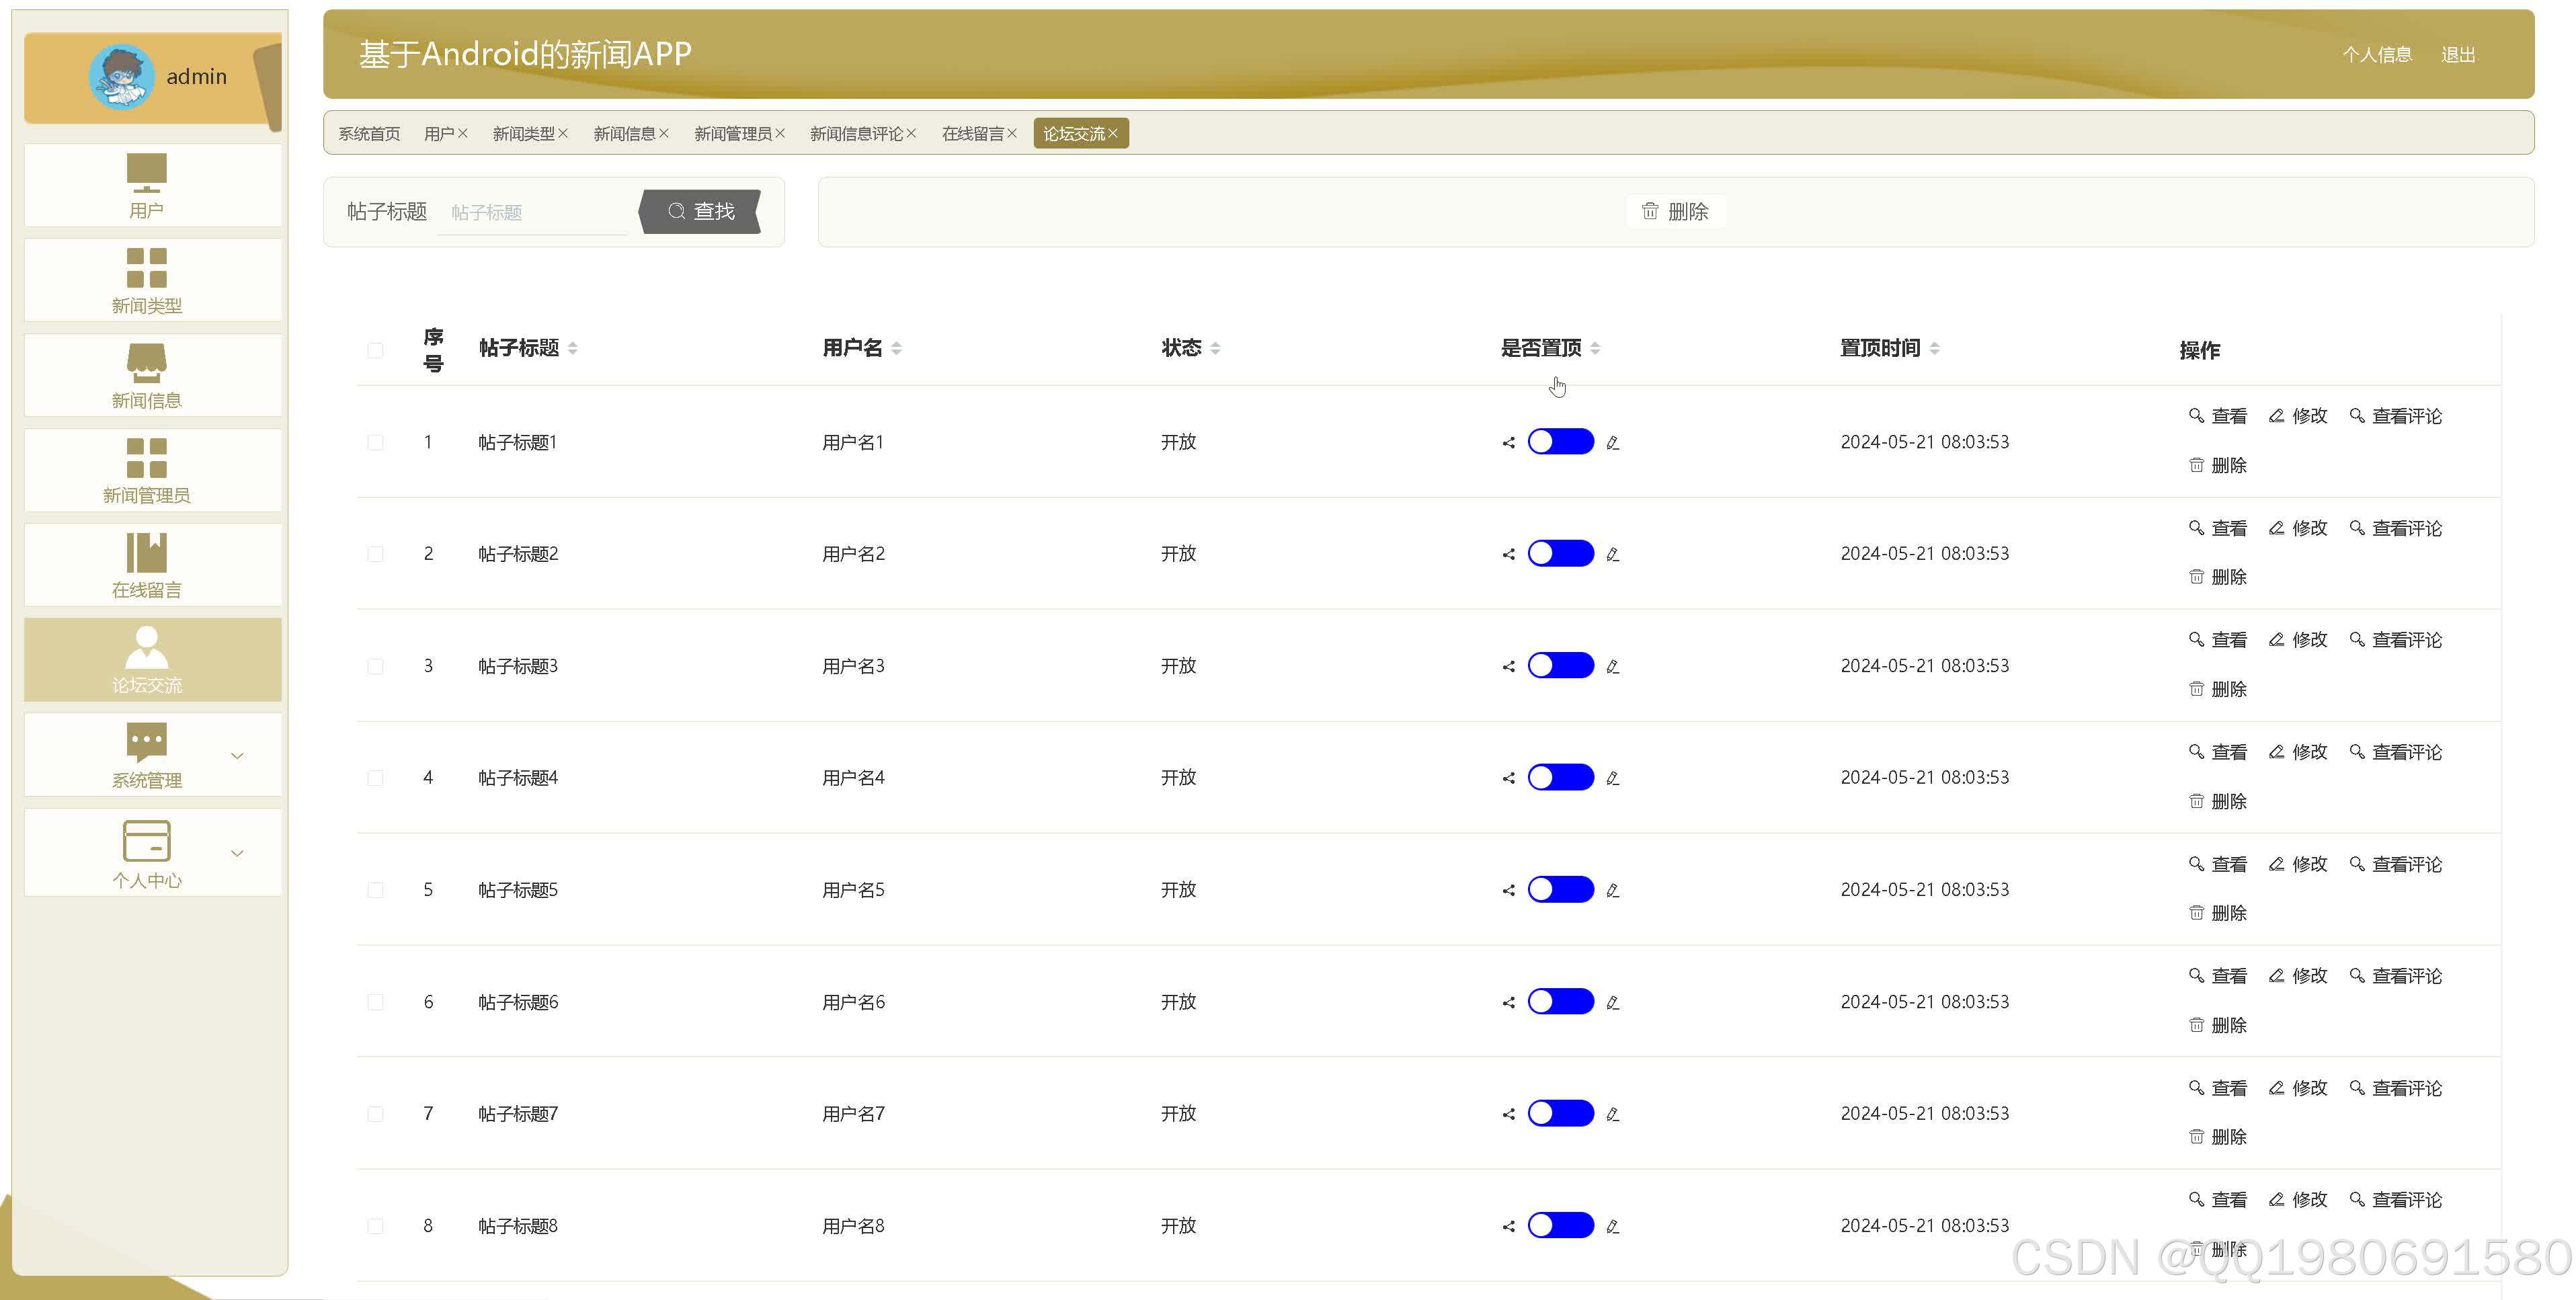Toggle 是否置顶 switch for 帖子标题5

point(1561,890)
